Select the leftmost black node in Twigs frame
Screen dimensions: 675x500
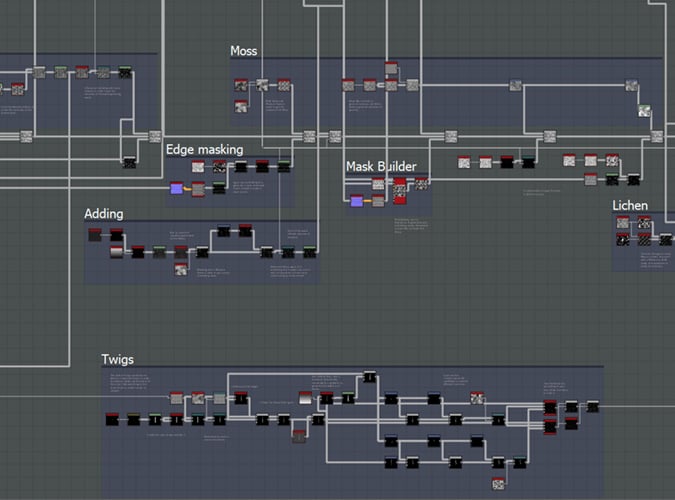(112, 419)
